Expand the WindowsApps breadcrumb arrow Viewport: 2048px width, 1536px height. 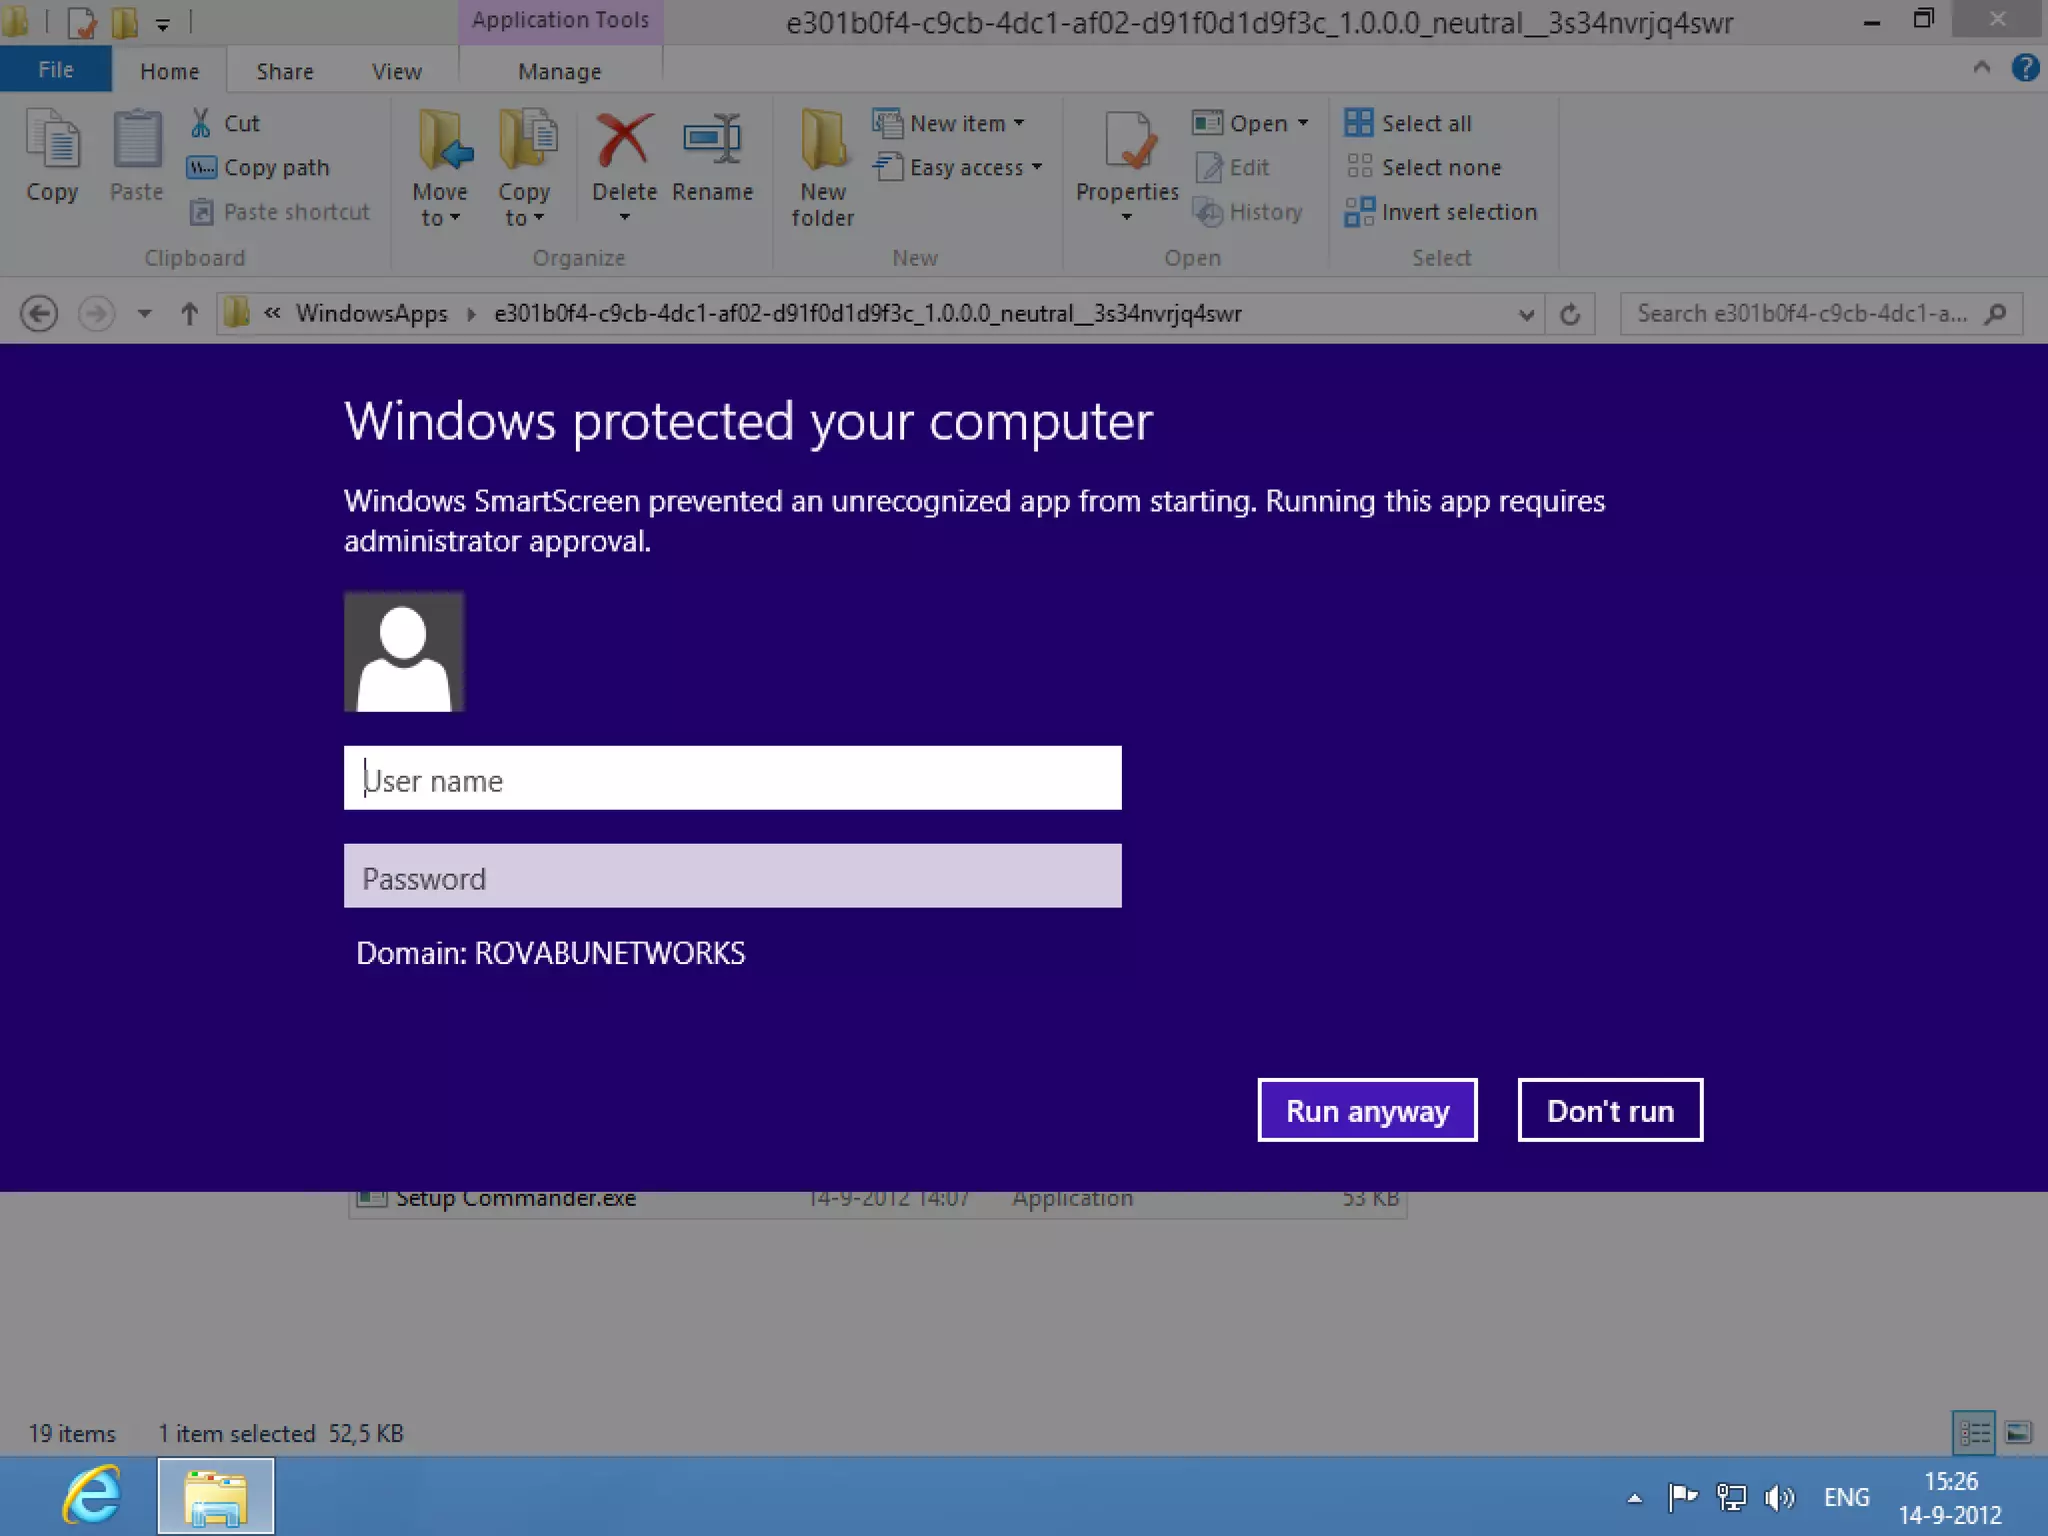point(471,314)
